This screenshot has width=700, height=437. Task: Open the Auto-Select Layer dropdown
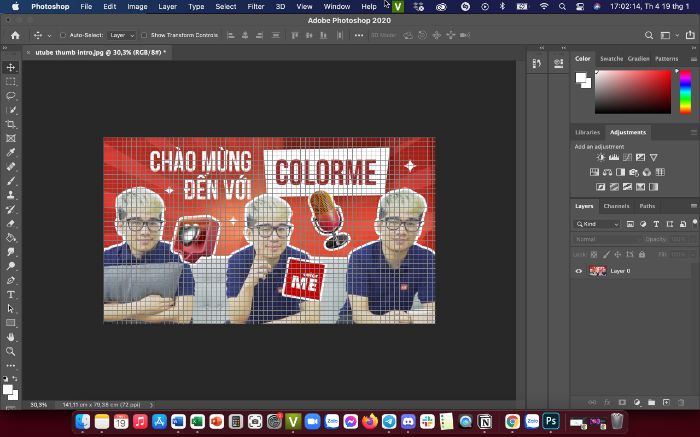click(122, 35)
